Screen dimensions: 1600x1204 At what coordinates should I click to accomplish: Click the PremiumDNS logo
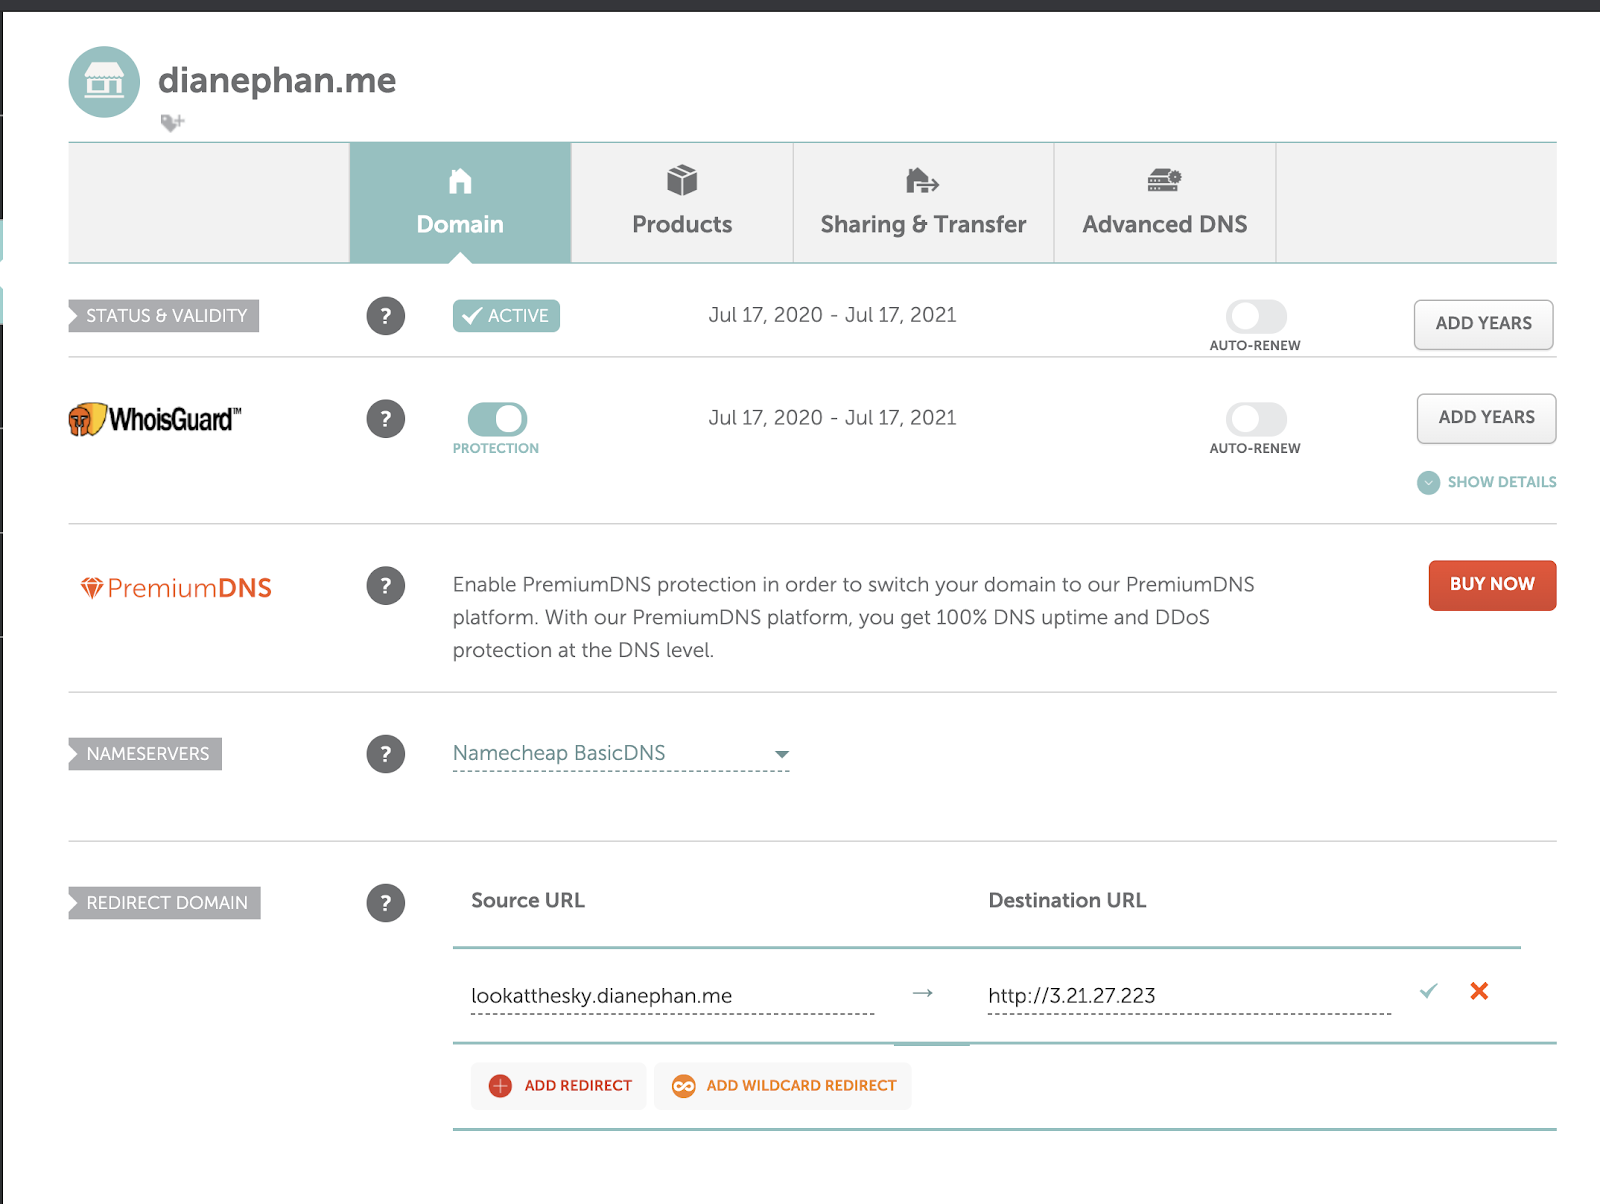pos(176,588)
